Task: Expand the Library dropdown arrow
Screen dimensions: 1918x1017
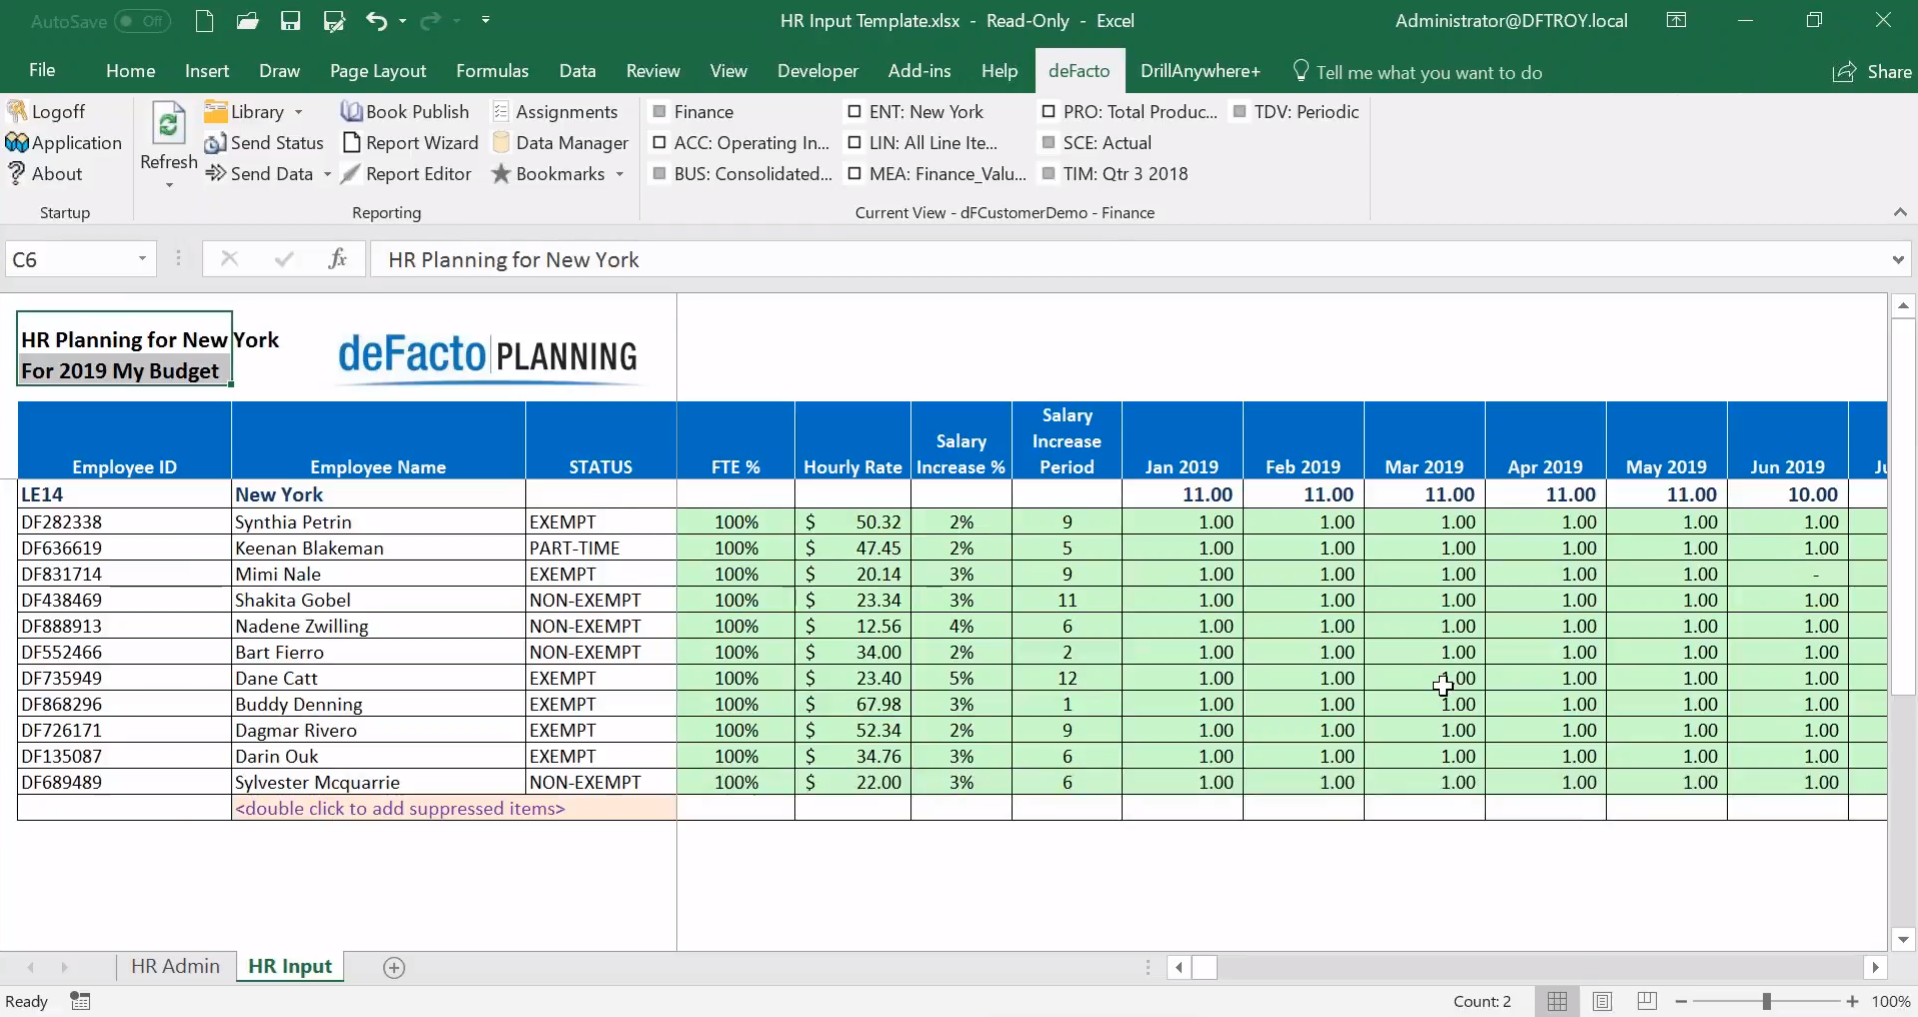Action: pyautogui.click(x=299, y=112)
